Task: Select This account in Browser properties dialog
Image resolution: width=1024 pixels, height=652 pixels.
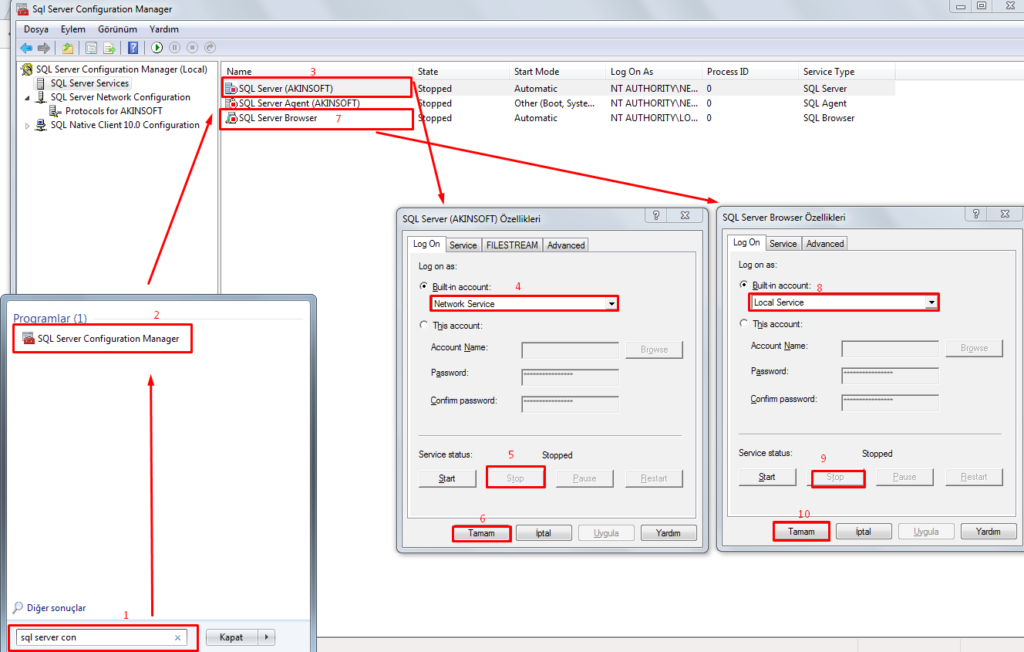Action: [744, 323]
